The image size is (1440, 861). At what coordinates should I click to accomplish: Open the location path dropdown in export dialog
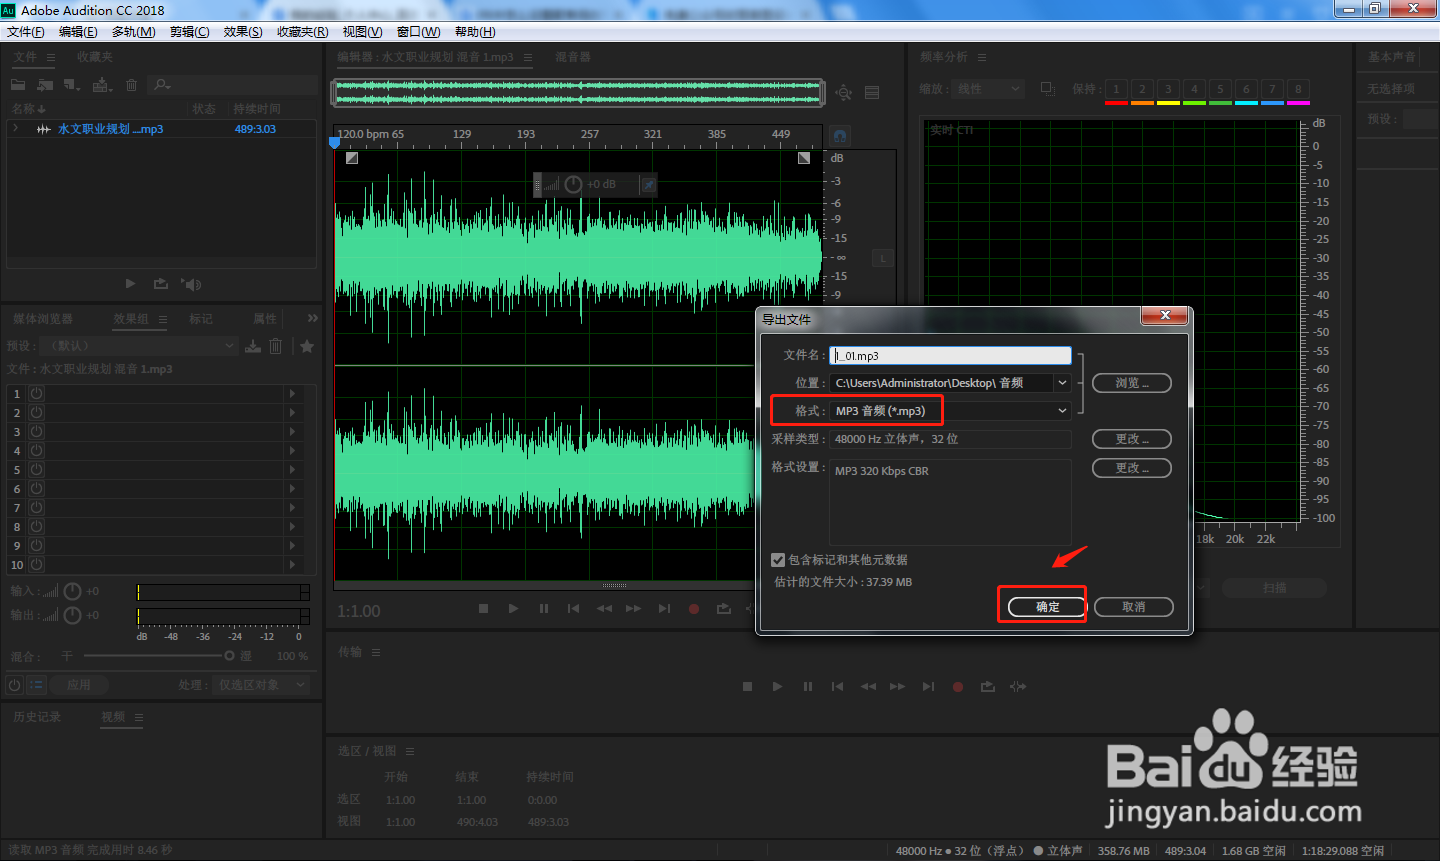point(950,383)
